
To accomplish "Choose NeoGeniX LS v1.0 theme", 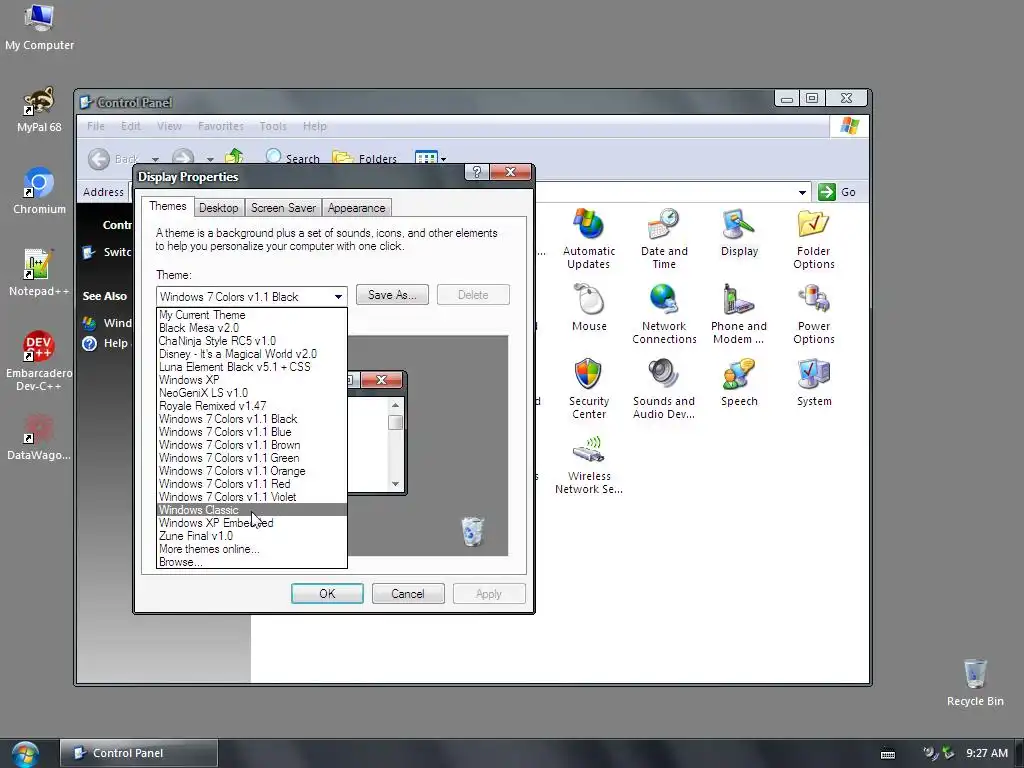I will (252, 393).
